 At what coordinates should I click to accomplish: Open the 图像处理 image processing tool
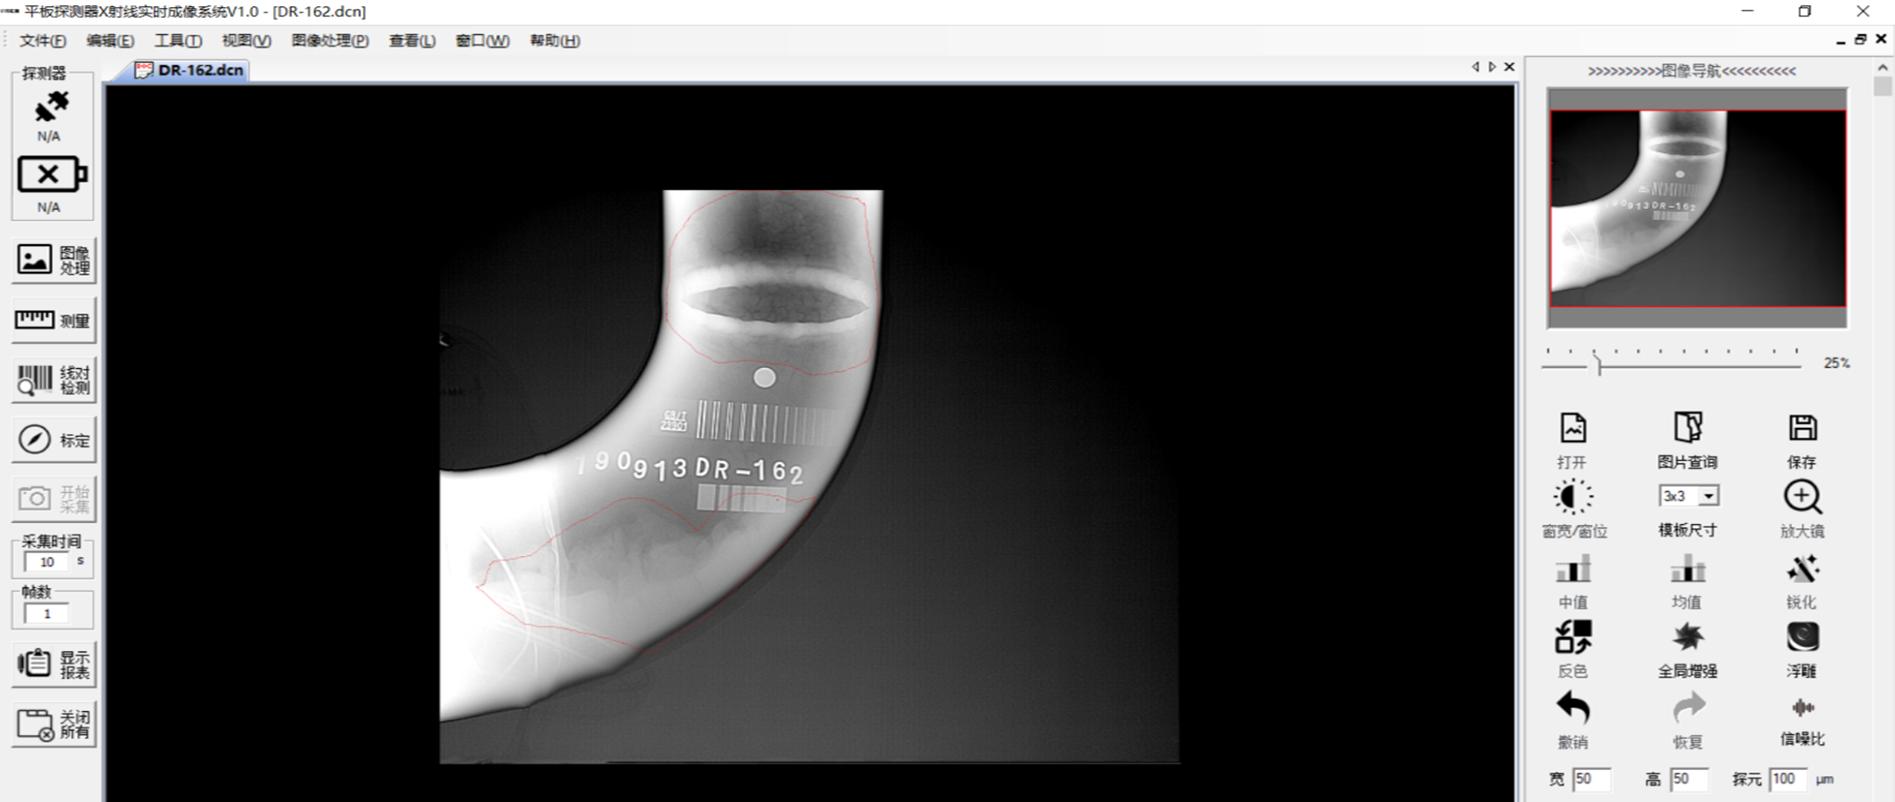54,260
